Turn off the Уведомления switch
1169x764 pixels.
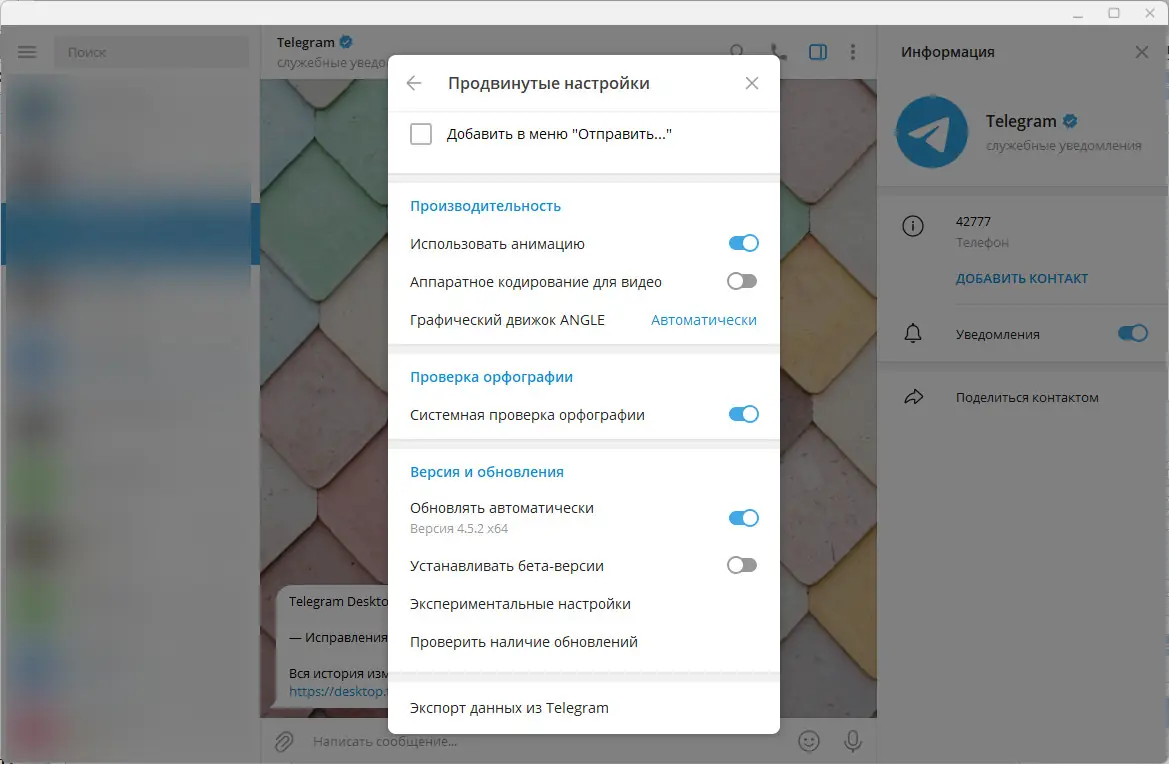click(1133, 333)
